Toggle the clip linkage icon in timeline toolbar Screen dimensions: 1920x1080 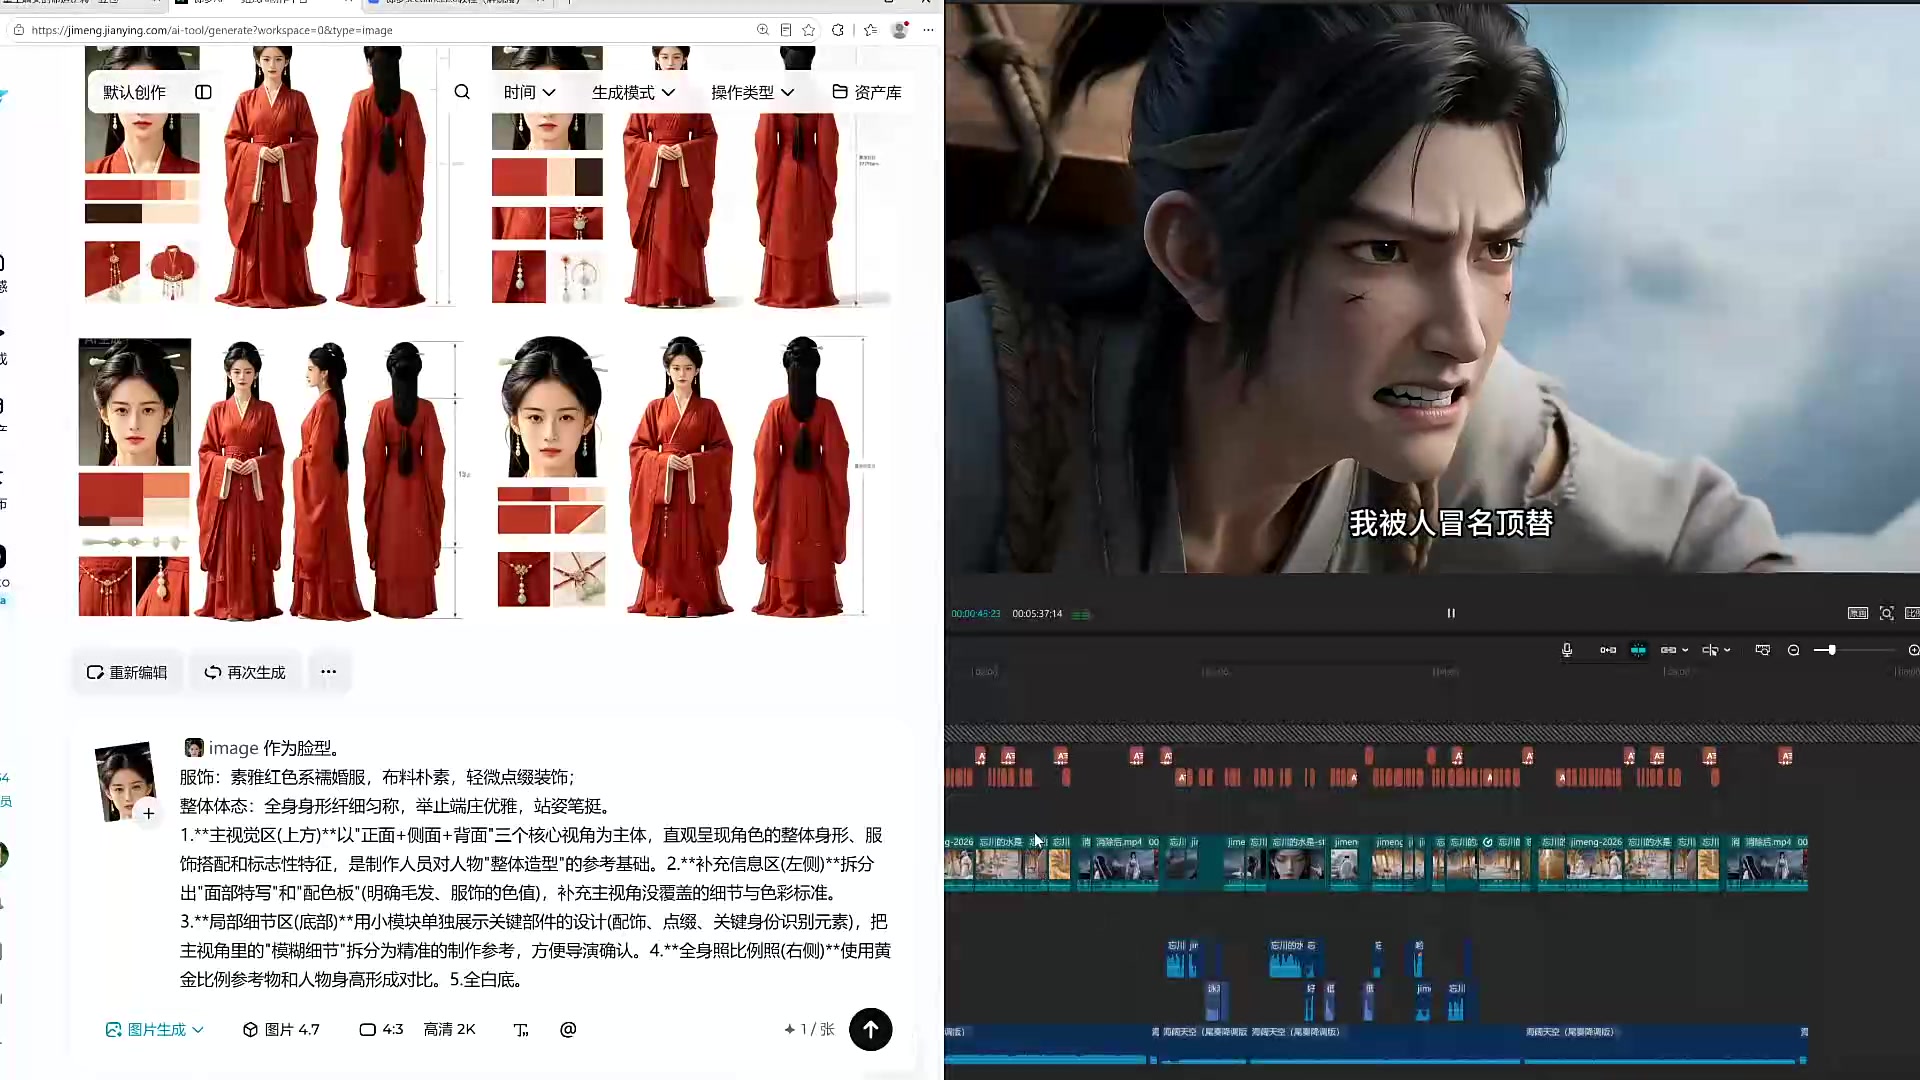click(x=1668, y=650)
